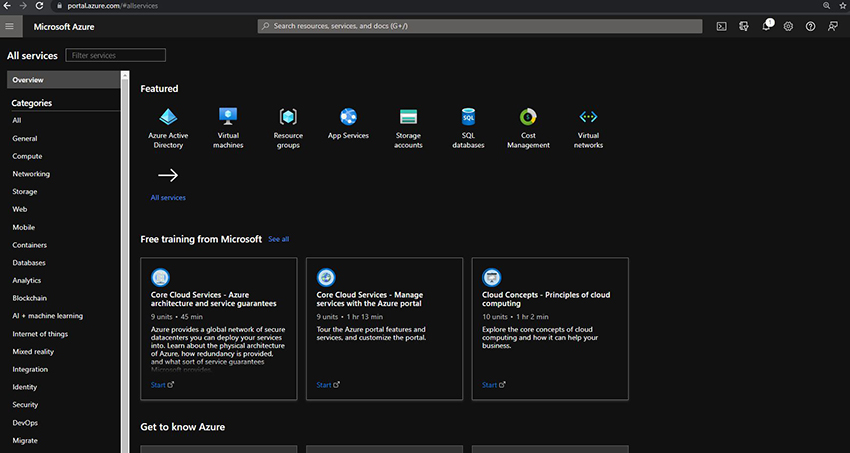Open Cost Management icon
This screenshot has height=453, width=850.
(x=528, y=117)
